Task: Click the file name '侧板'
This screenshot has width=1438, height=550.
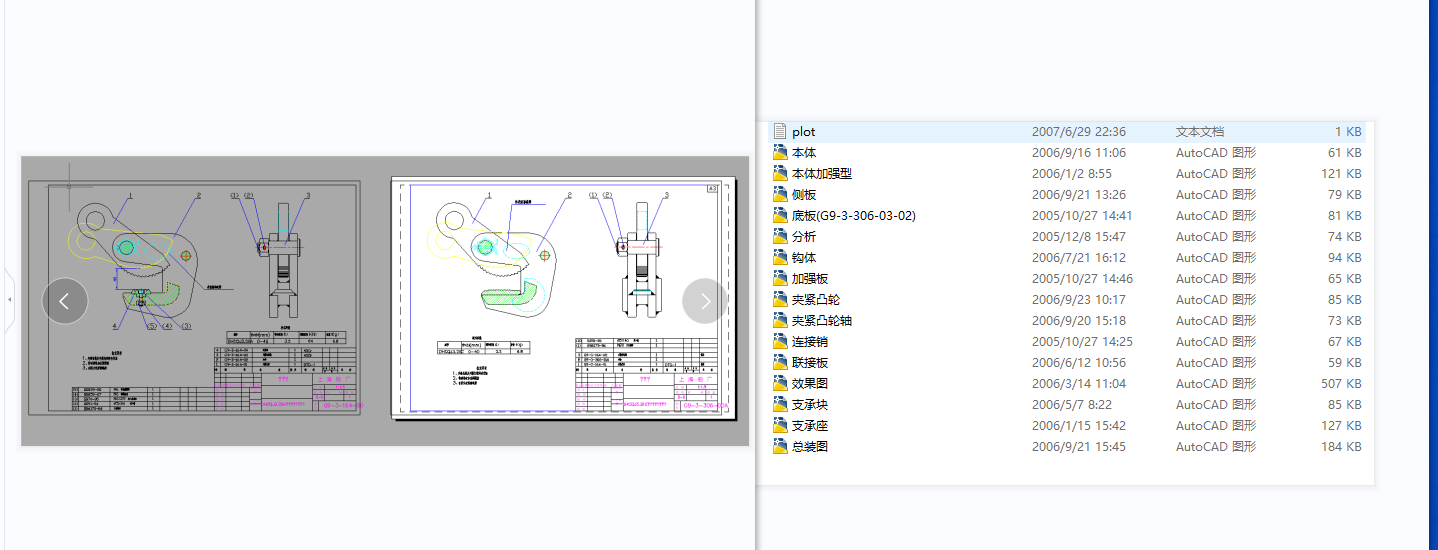Action: (x=804, y=195)
